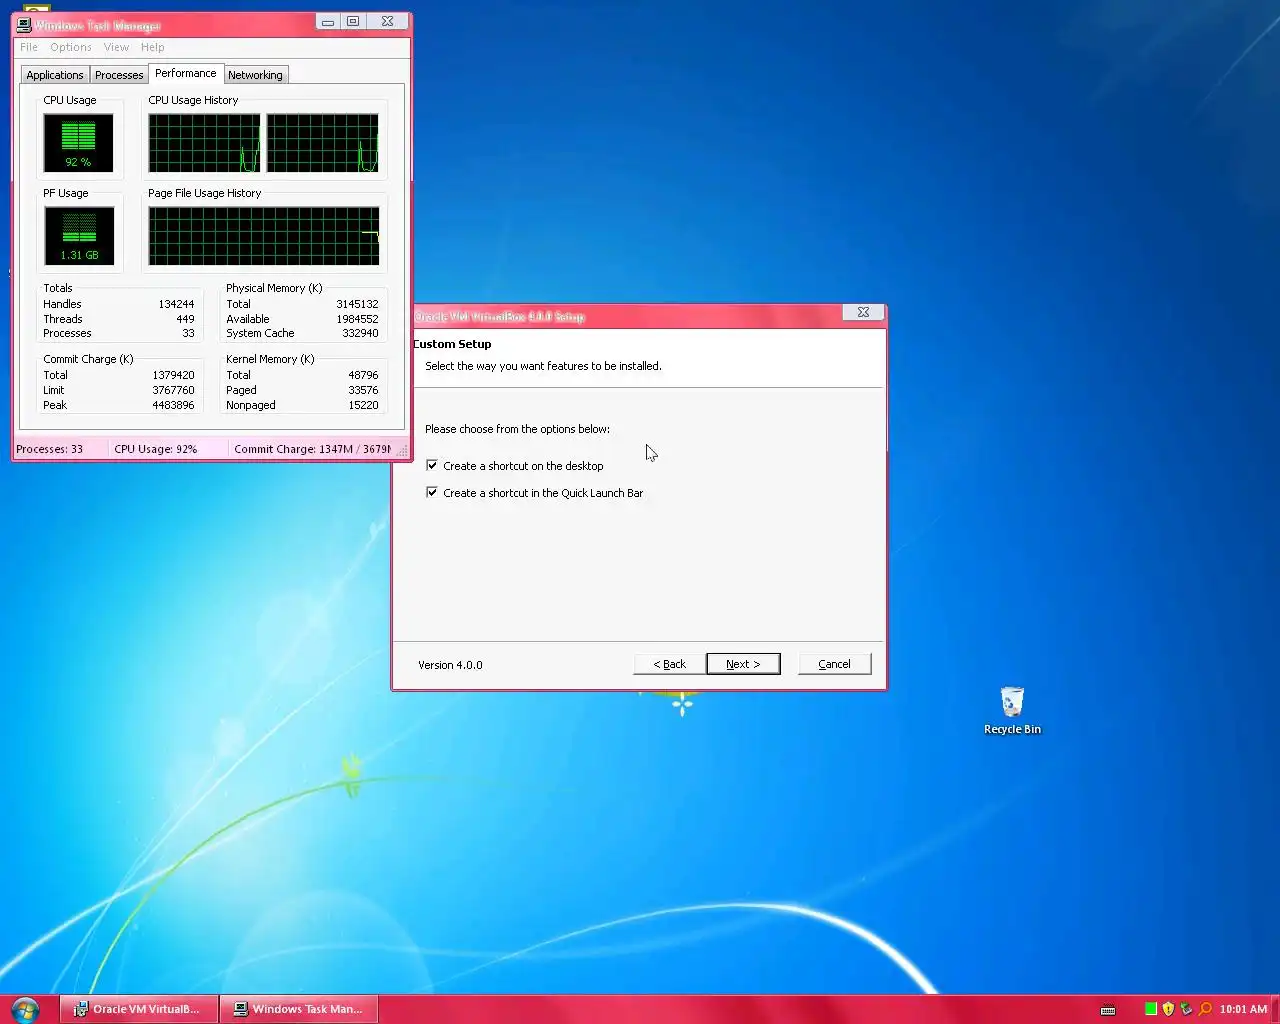Click the Custom Setup heading
The image size is (1280, 1024).
(x=452, y=344)
